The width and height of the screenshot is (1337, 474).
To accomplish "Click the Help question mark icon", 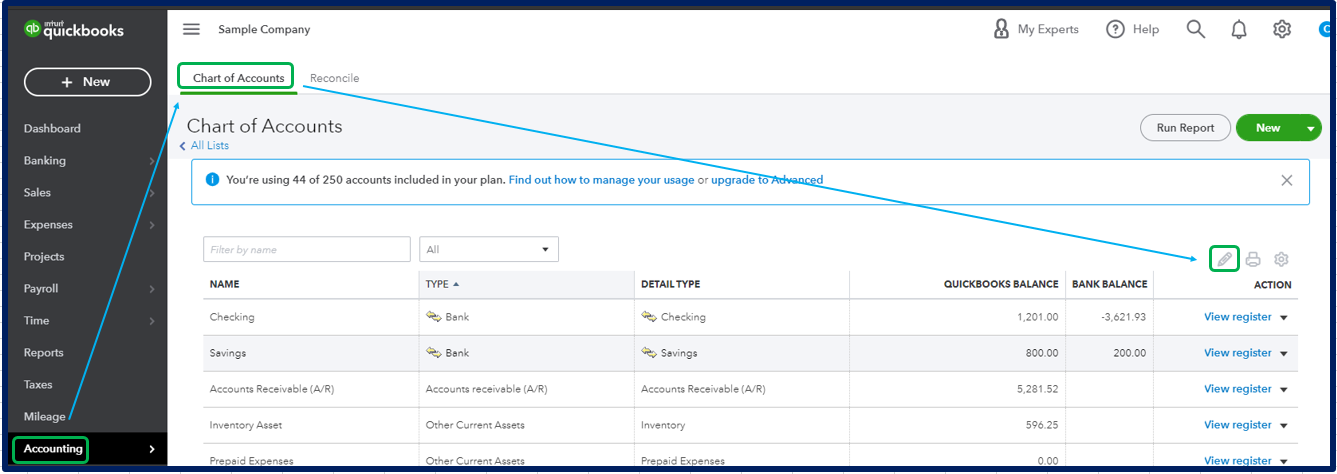I will point(1115,29).
